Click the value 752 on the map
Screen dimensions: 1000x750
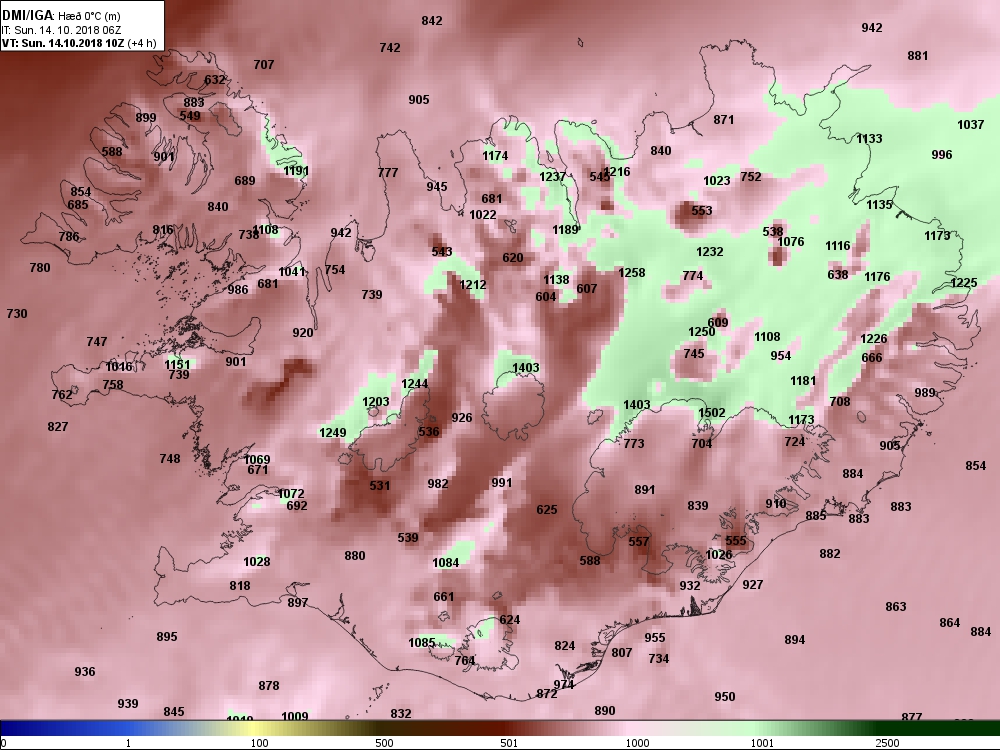tap(751, 177)
